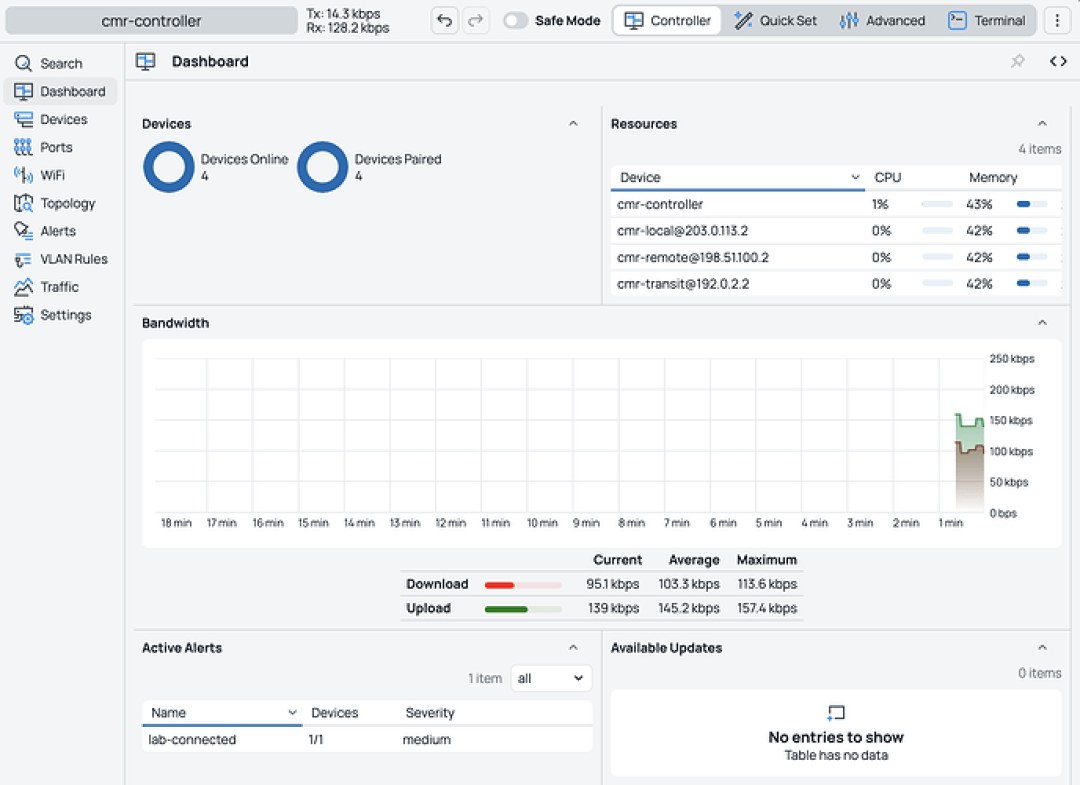Click the code view angle-brackets icon

pyautogui.click(x=1058, y=61)
